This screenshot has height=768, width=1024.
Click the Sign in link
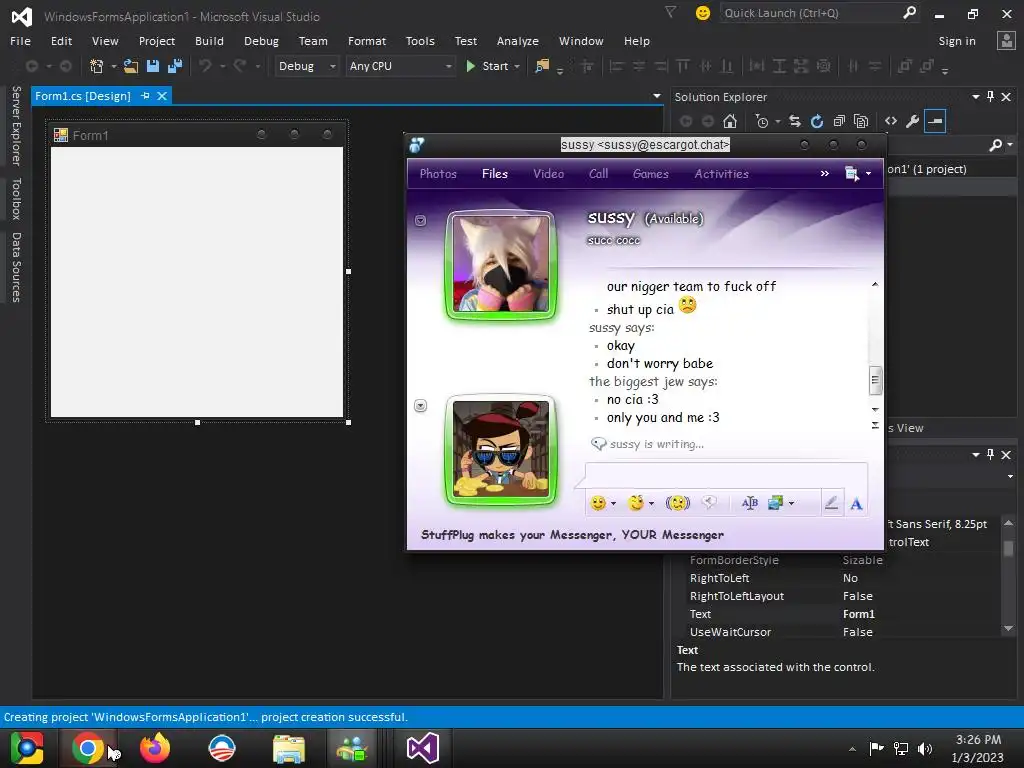pyautogui.click(x=957, y=41)
